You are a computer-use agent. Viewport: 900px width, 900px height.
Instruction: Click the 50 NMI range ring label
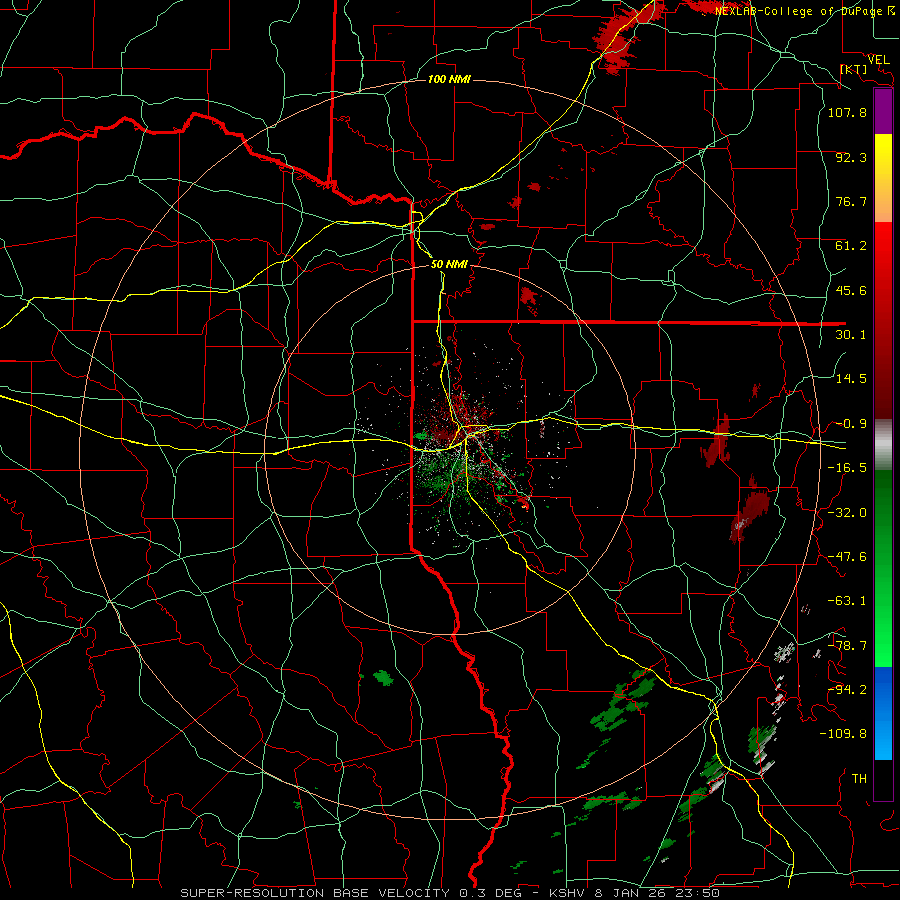[x=449, y=264]
